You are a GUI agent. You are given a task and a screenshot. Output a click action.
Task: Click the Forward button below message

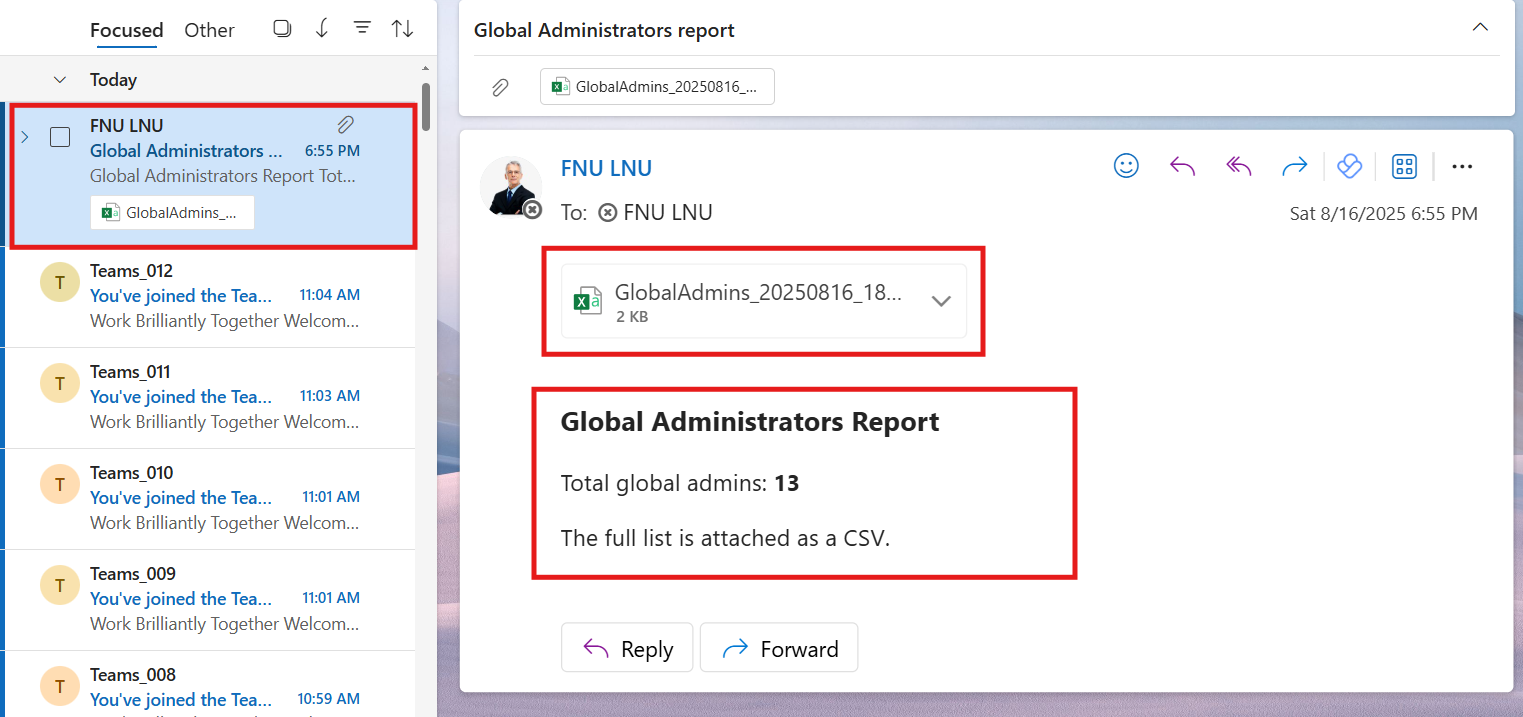point(779,649)
